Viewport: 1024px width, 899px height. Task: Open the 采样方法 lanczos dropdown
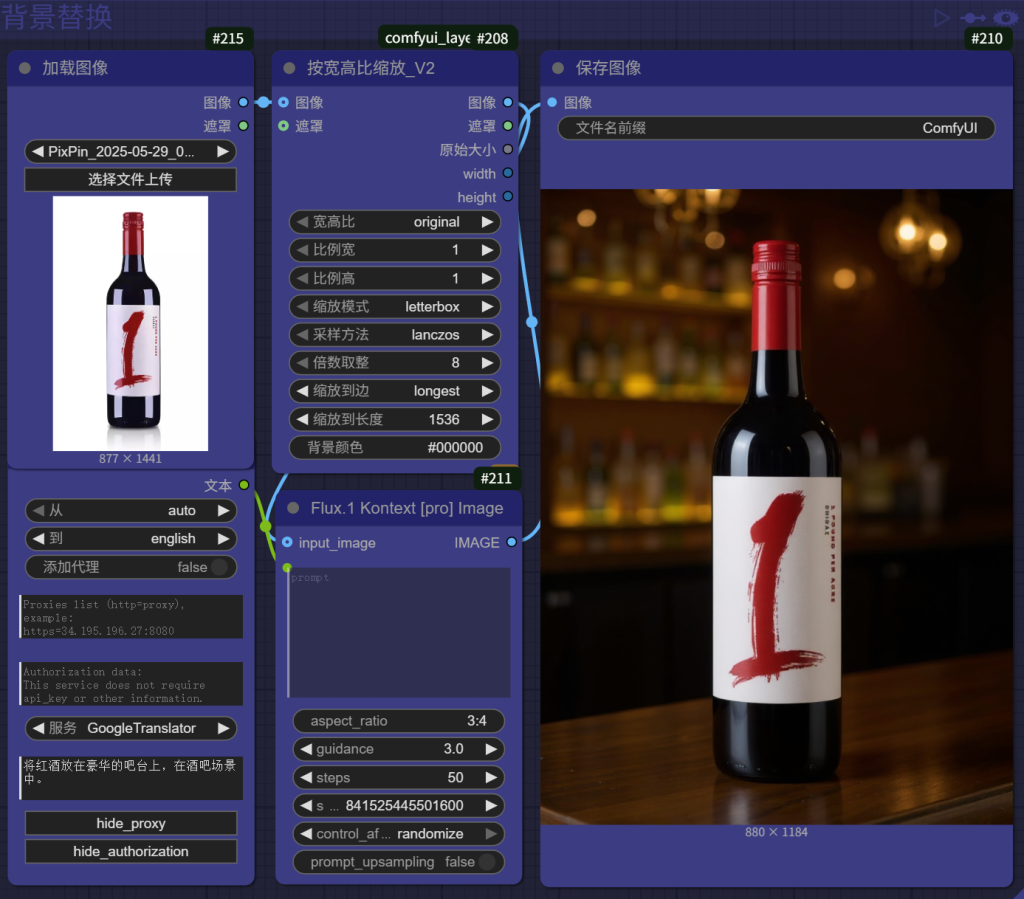(x=394, y=335)
